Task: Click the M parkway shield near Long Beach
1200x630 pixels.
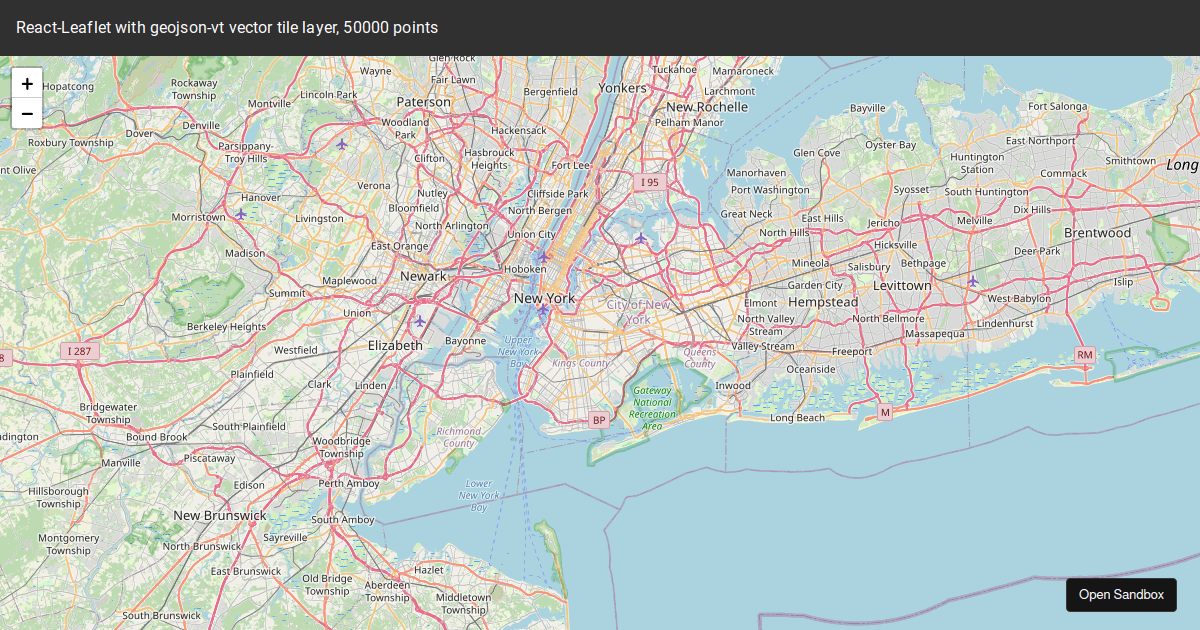Action: pos(884,411)
